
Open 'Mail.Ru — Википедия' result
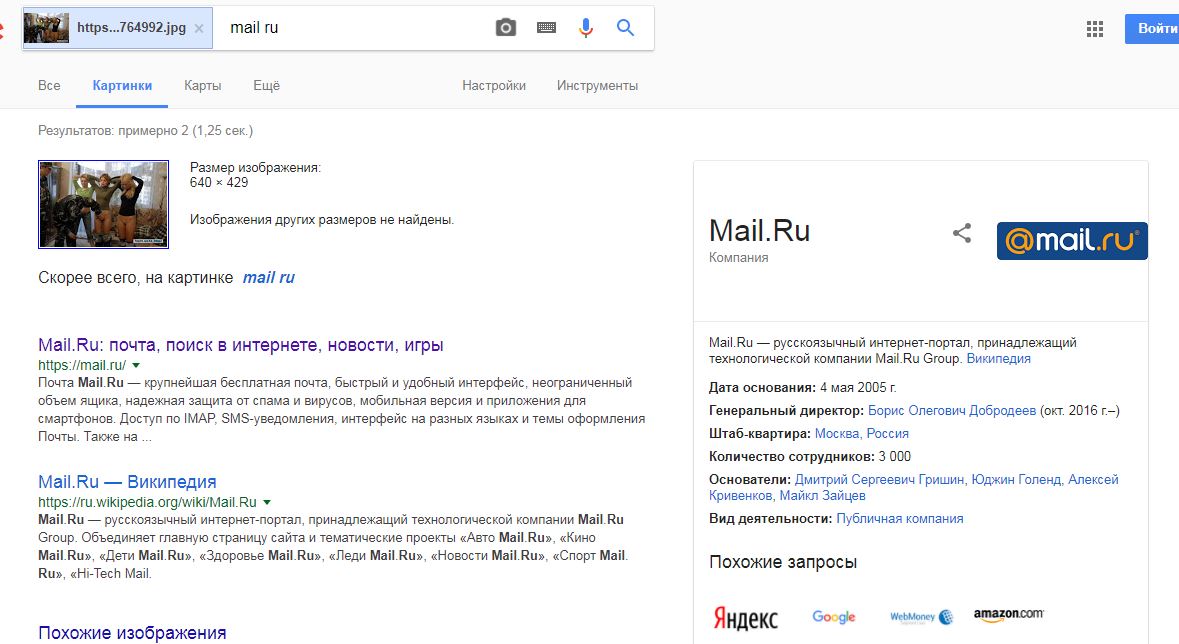pyautogui.click(x=127, y=482)
